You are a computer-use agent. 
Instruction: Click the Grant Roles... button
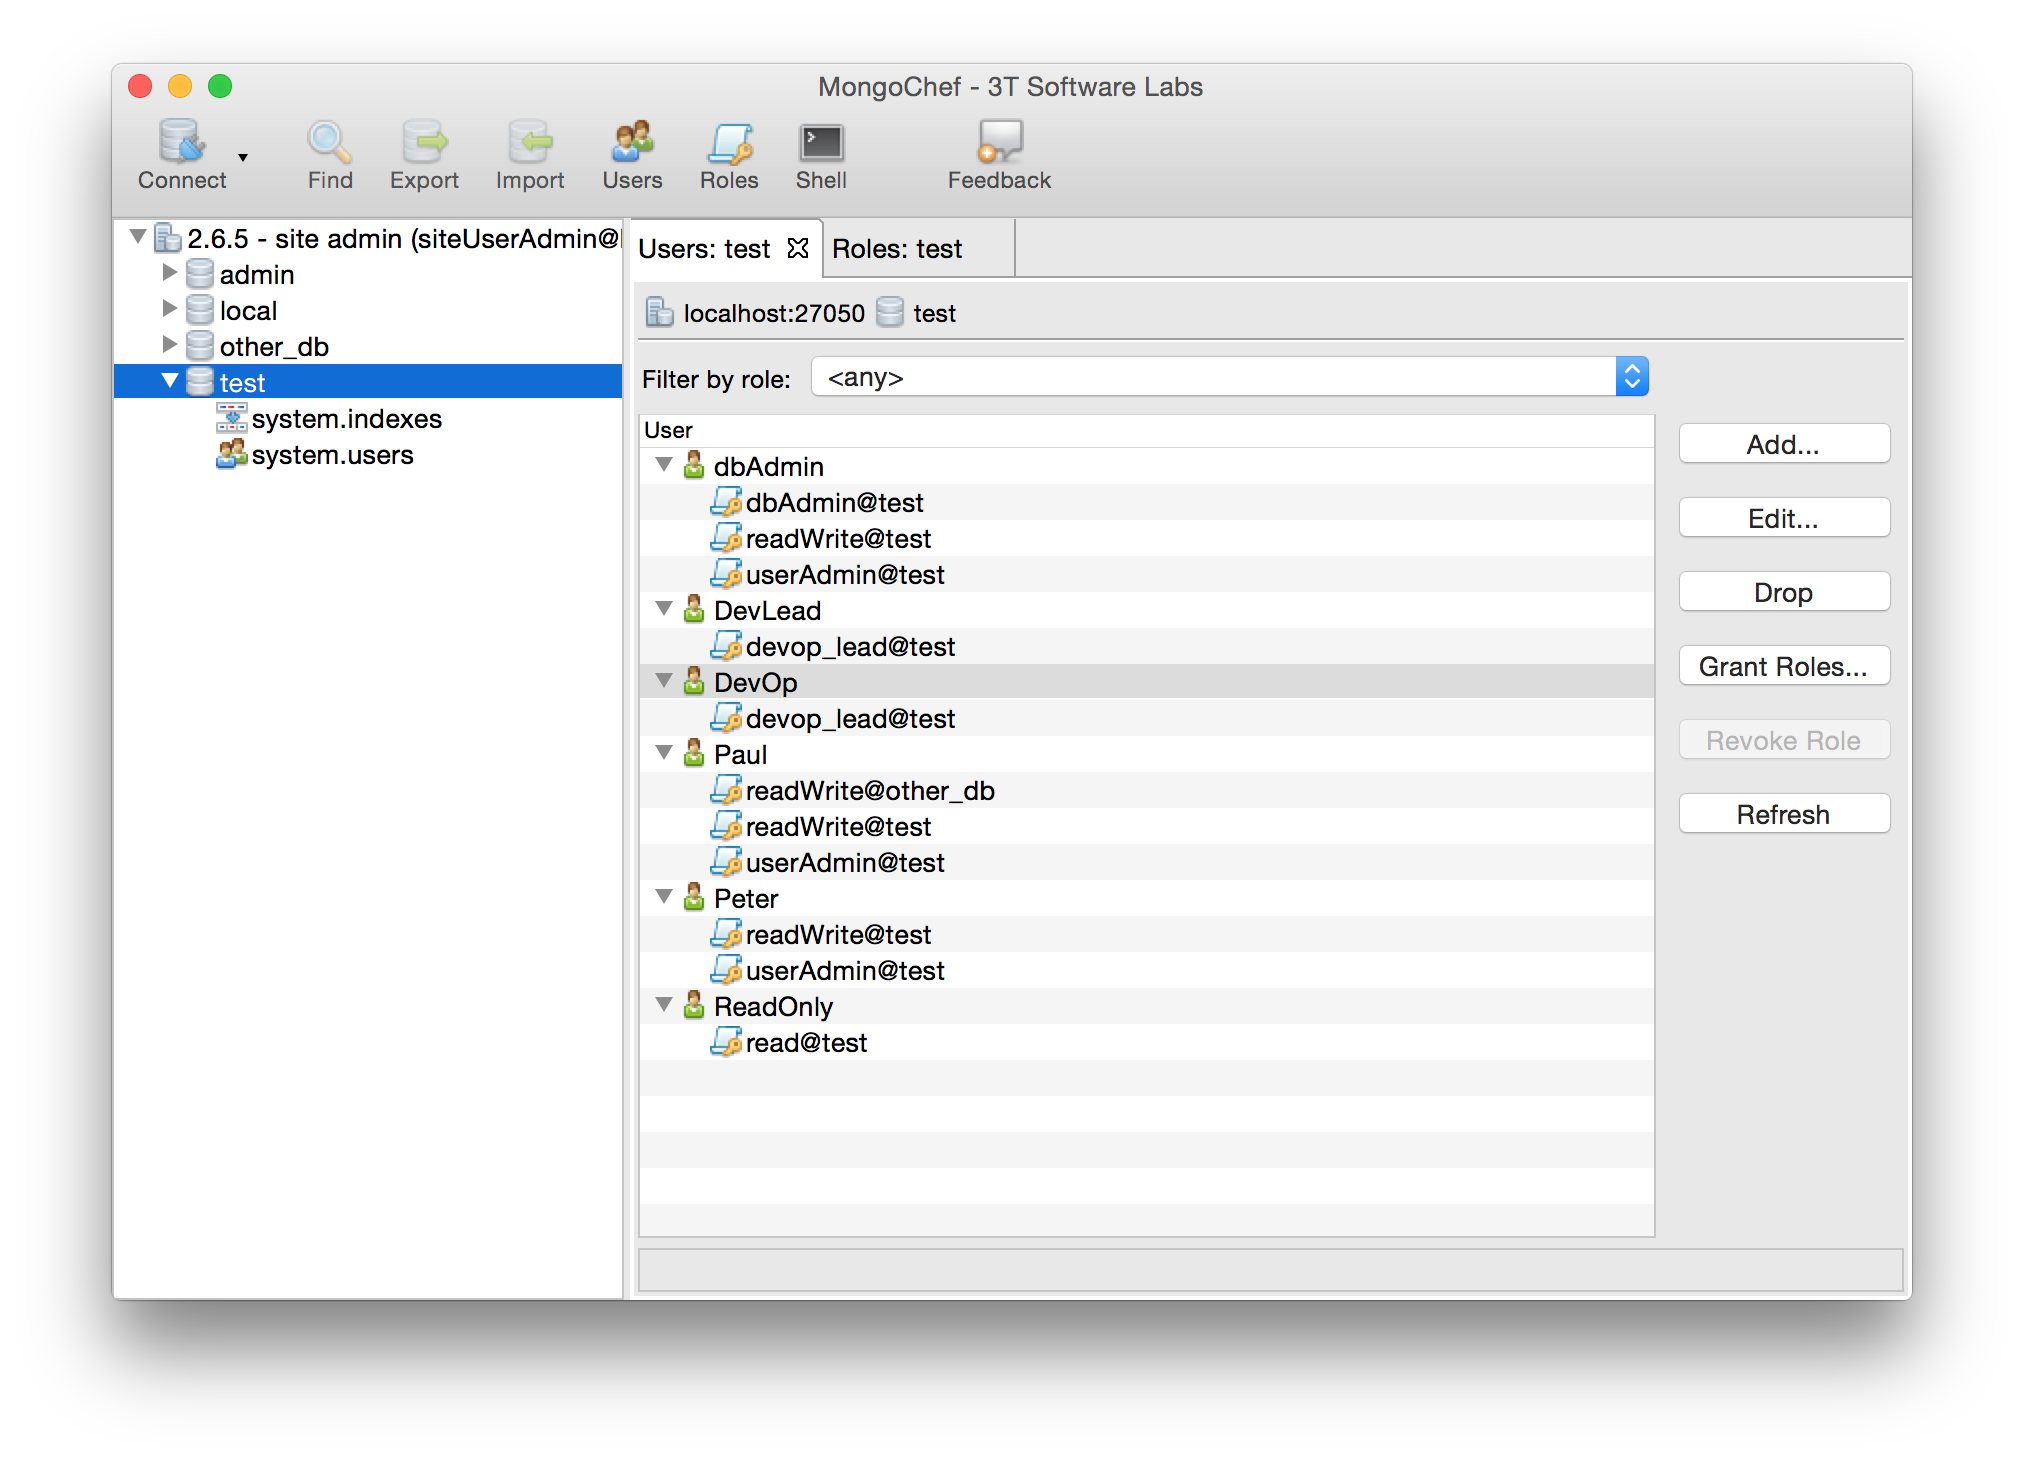(x=1784, y=666)
